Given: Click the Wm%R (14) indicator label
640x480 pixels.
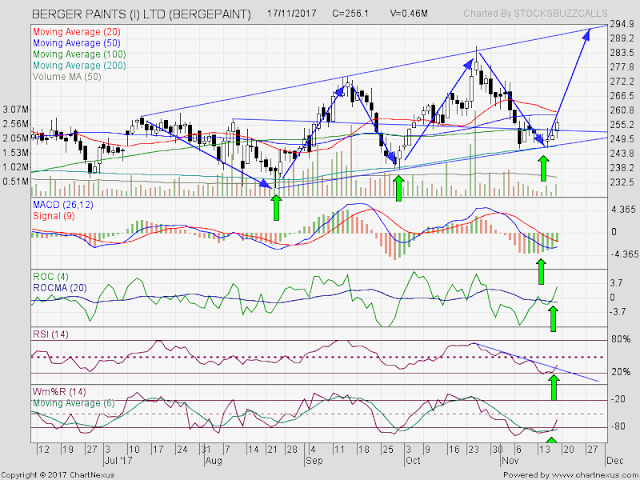Looking at the screenshot, I should (59, 392).
